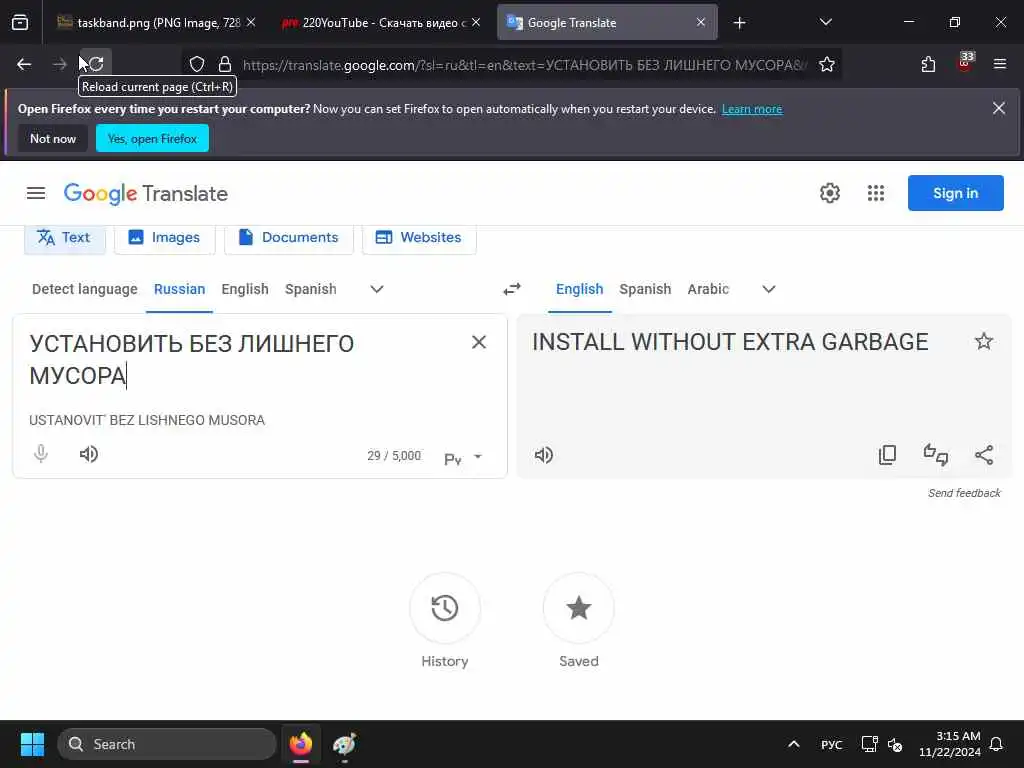
Task: Copy the translation to clipboard
Action: pos(887,455)
